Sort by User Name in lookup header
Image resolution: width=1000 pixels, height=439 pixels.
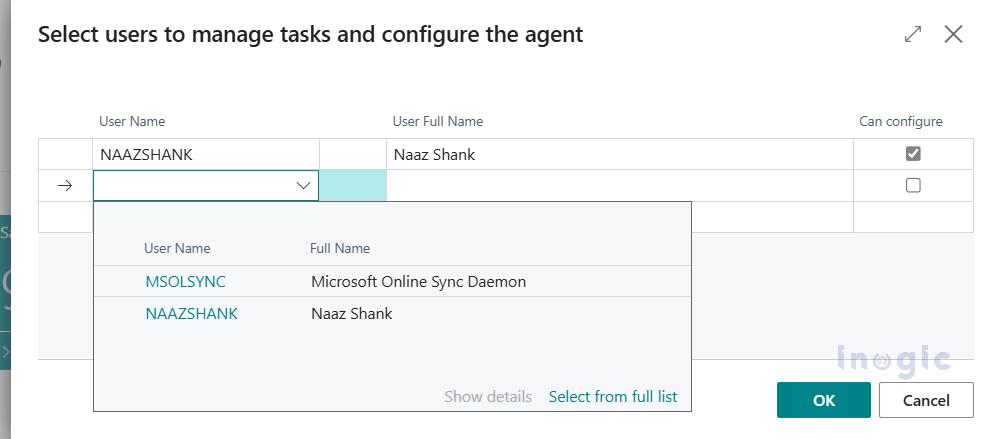pos(177,248)
